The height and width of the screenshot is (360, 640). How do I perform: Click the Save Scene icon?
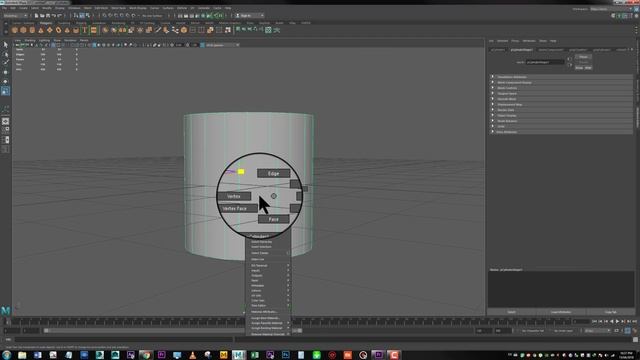tap(48, 16)
